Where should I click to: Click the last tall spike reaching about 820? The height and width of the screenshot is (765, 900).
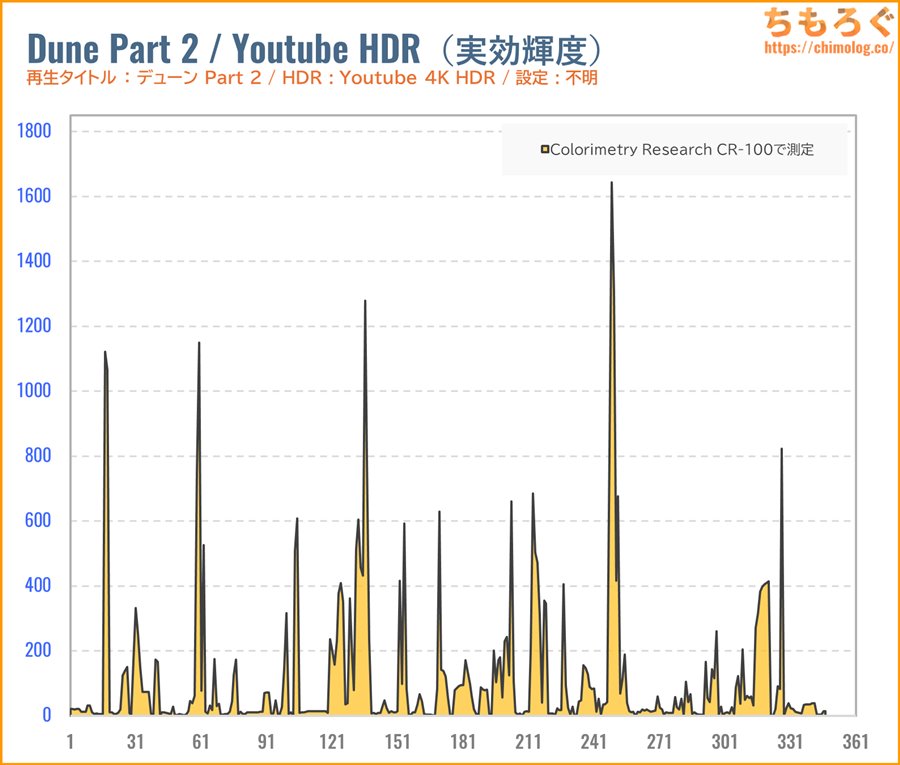pyautogui.click(x=781, y=449)
